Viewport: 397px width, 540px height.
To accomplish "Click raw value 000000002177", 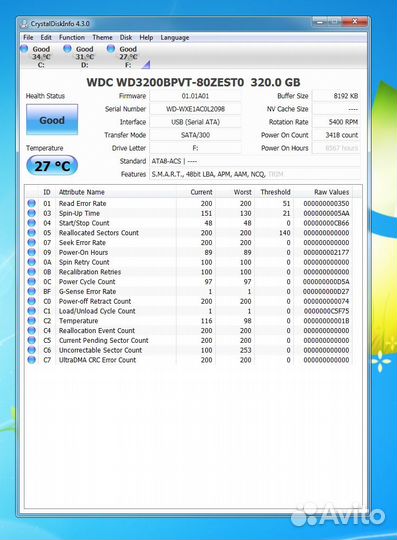I will tap(326, 252).
